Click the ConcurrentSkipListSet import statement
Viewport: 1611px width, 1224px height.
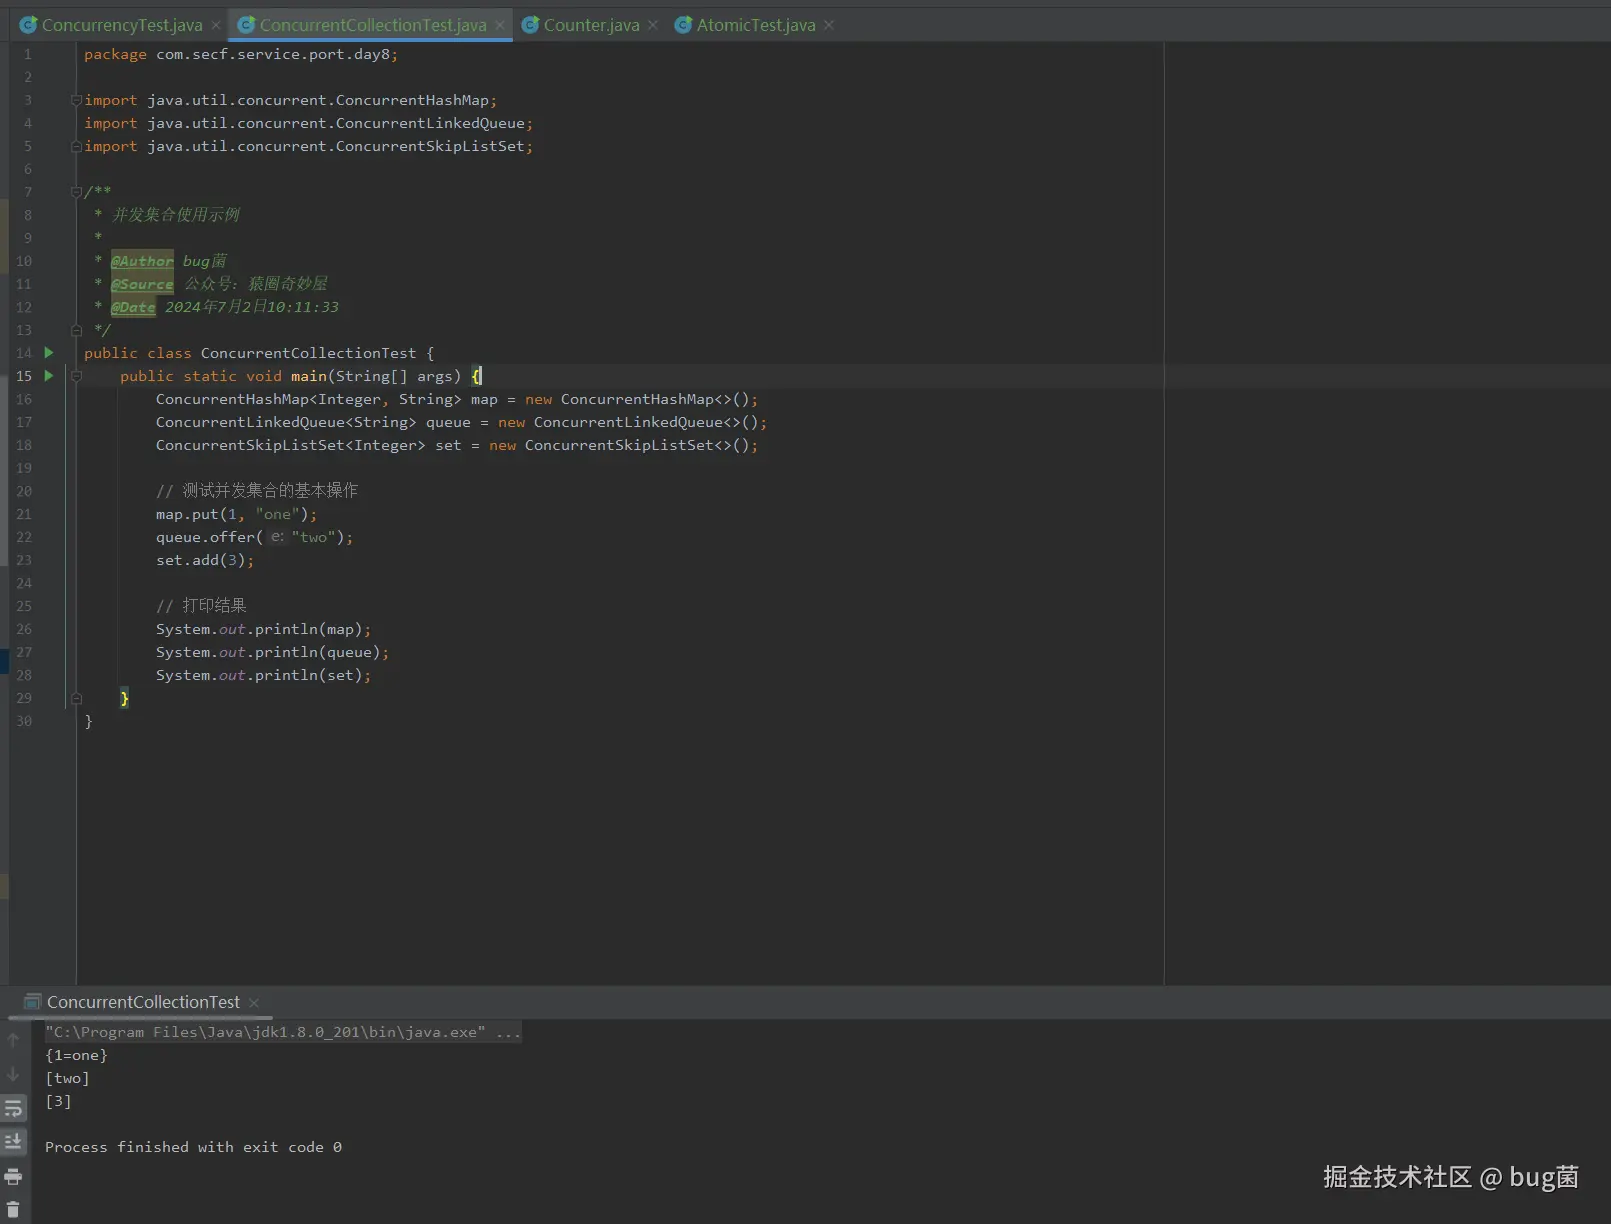[x=308, y=146]
